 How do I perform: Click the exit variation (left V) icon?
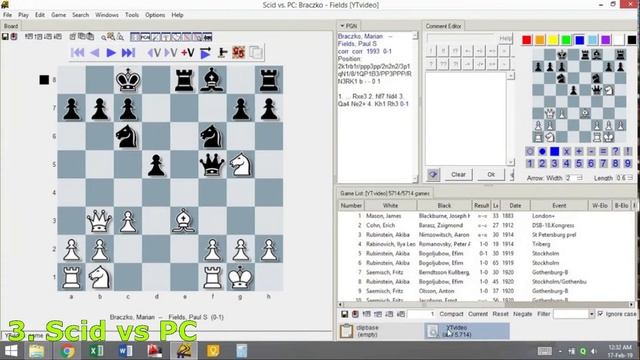[x=154, y=52]
